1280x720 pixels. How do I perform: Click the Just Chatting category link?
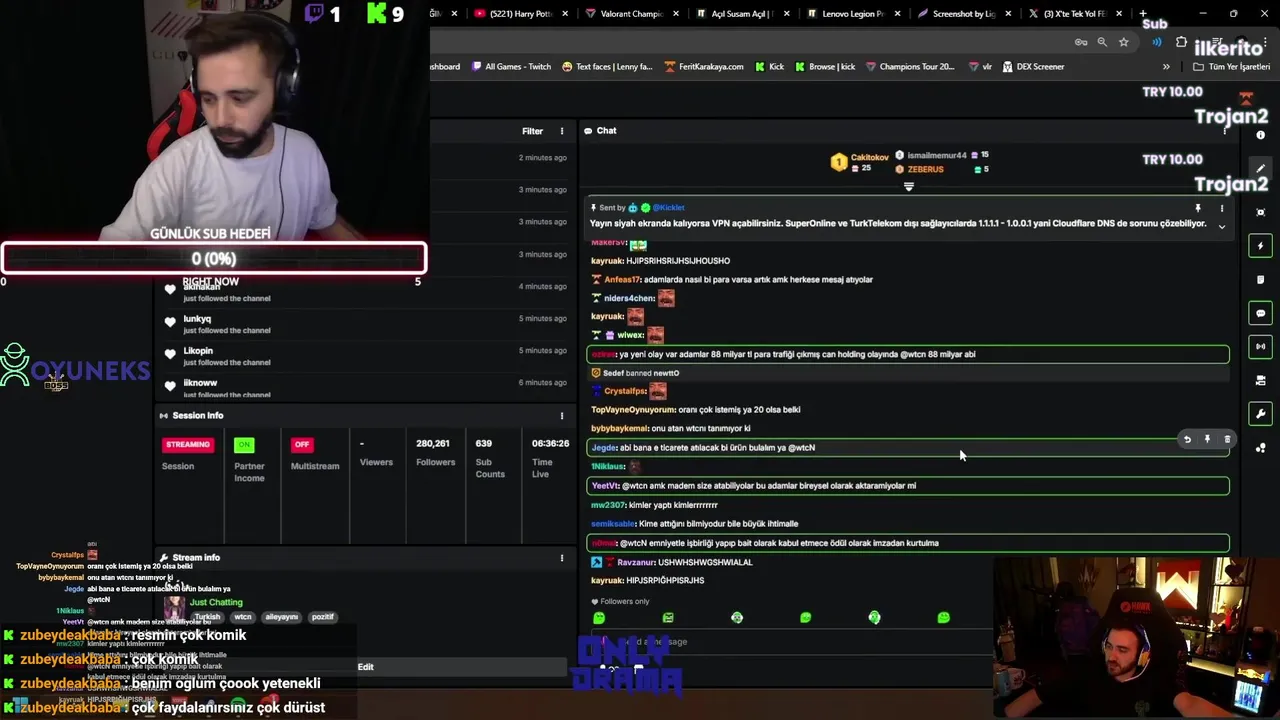pos(216,602)
